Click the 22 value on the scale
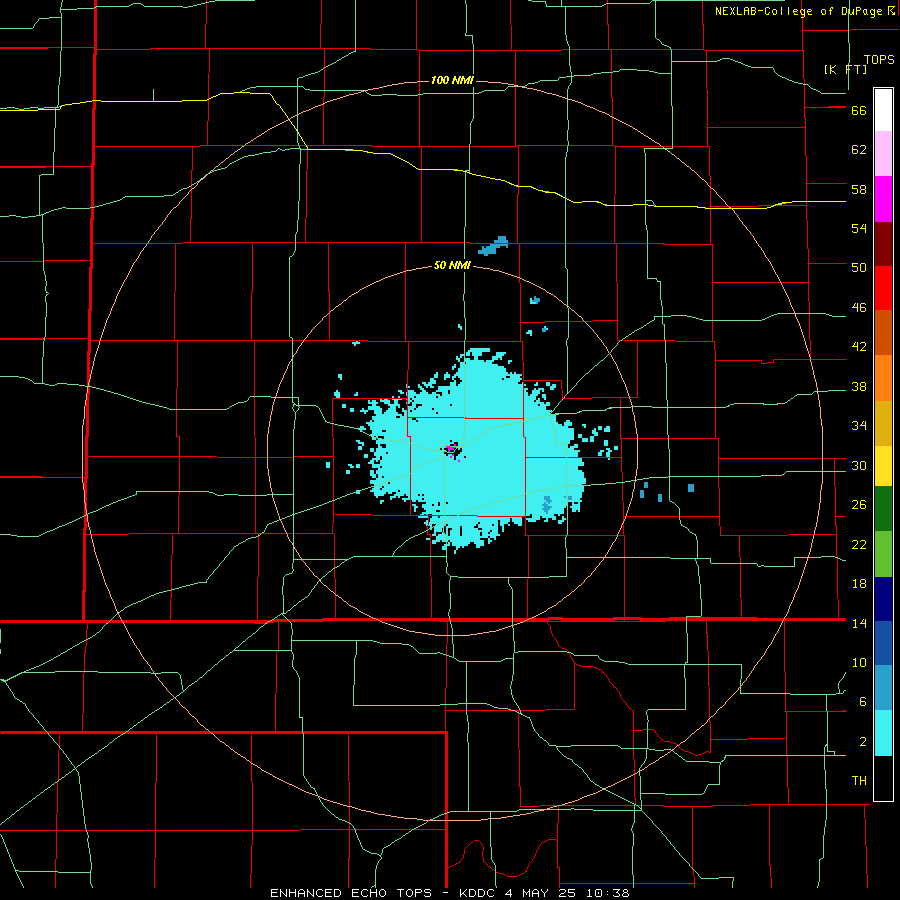This screenshot has width=900, height=900. 859,544
